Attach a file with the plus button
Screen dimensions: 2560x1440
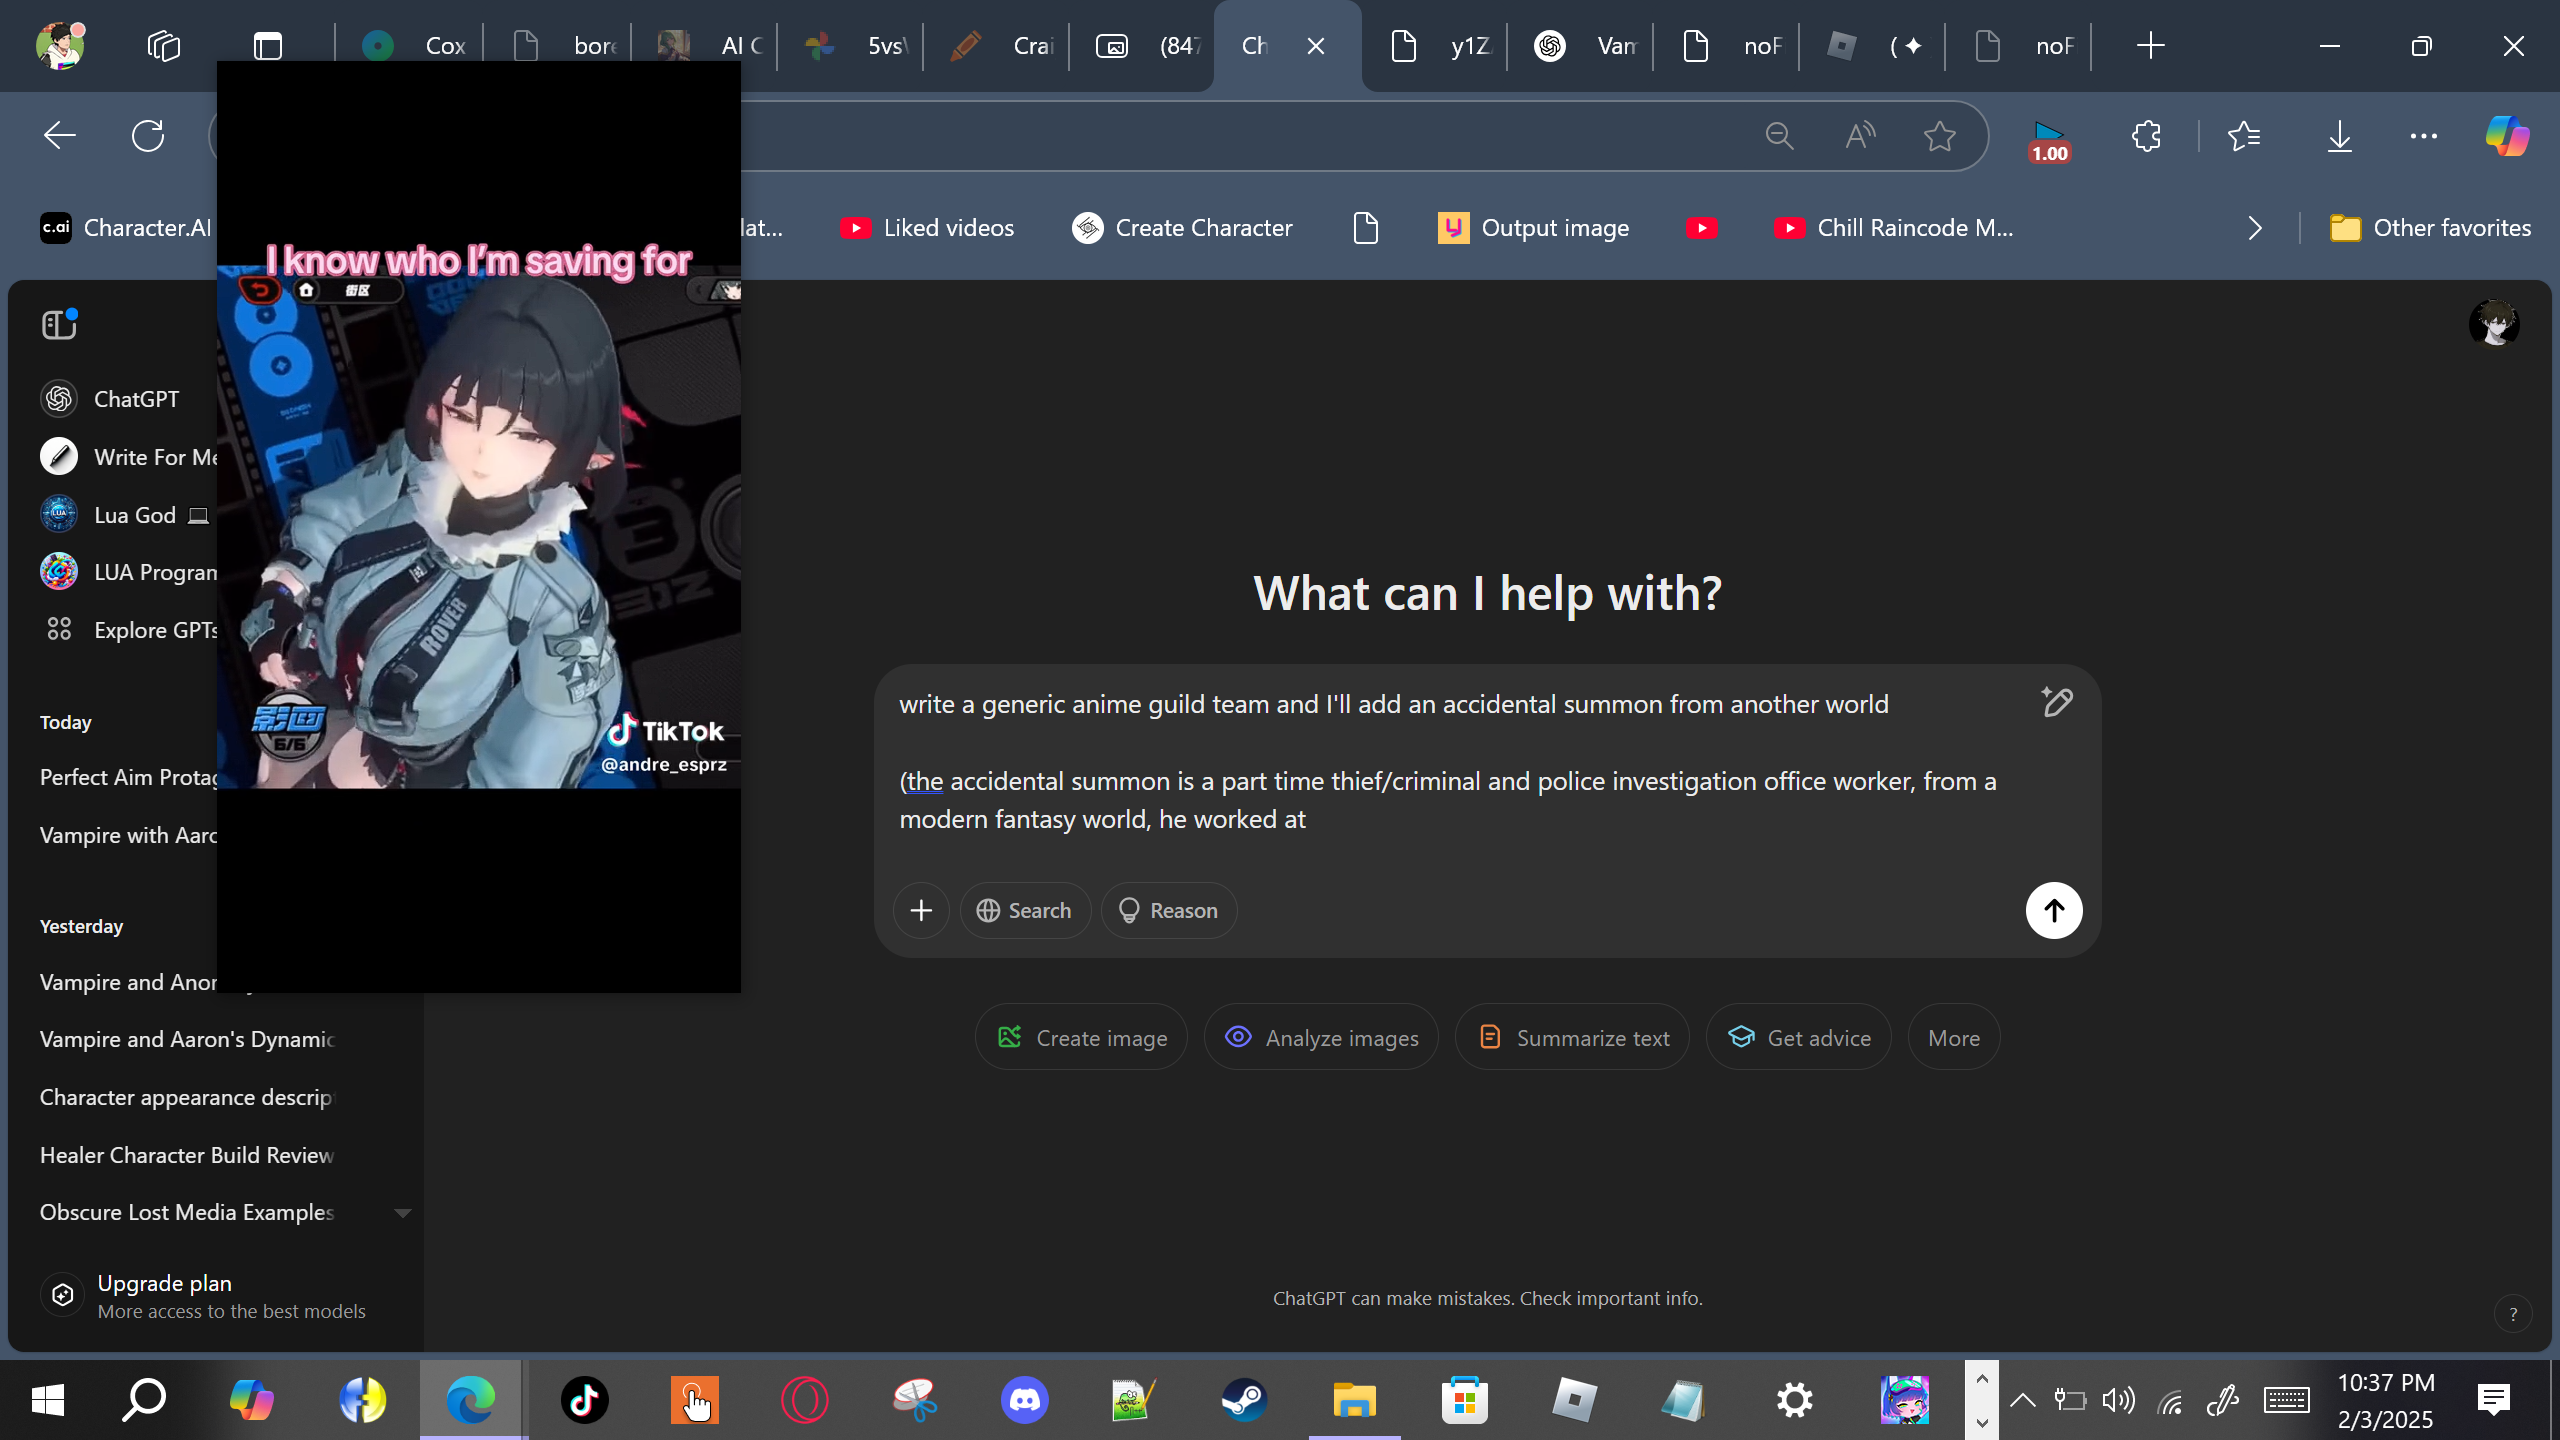(x=921, y=910)
